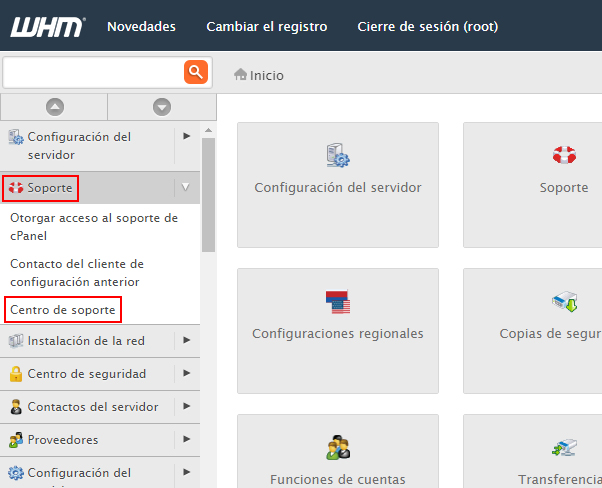Open Instalación de la red in sidebar
Viewport: 602px width, 488px height.
pyautogui.click(x=86, y=341)
